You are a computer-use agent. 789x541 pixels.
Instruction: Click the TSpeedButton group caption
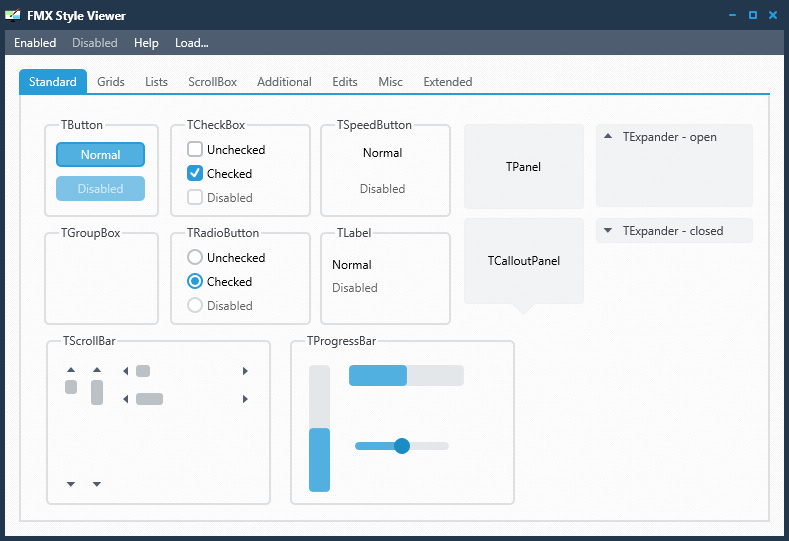coord(374,125)
